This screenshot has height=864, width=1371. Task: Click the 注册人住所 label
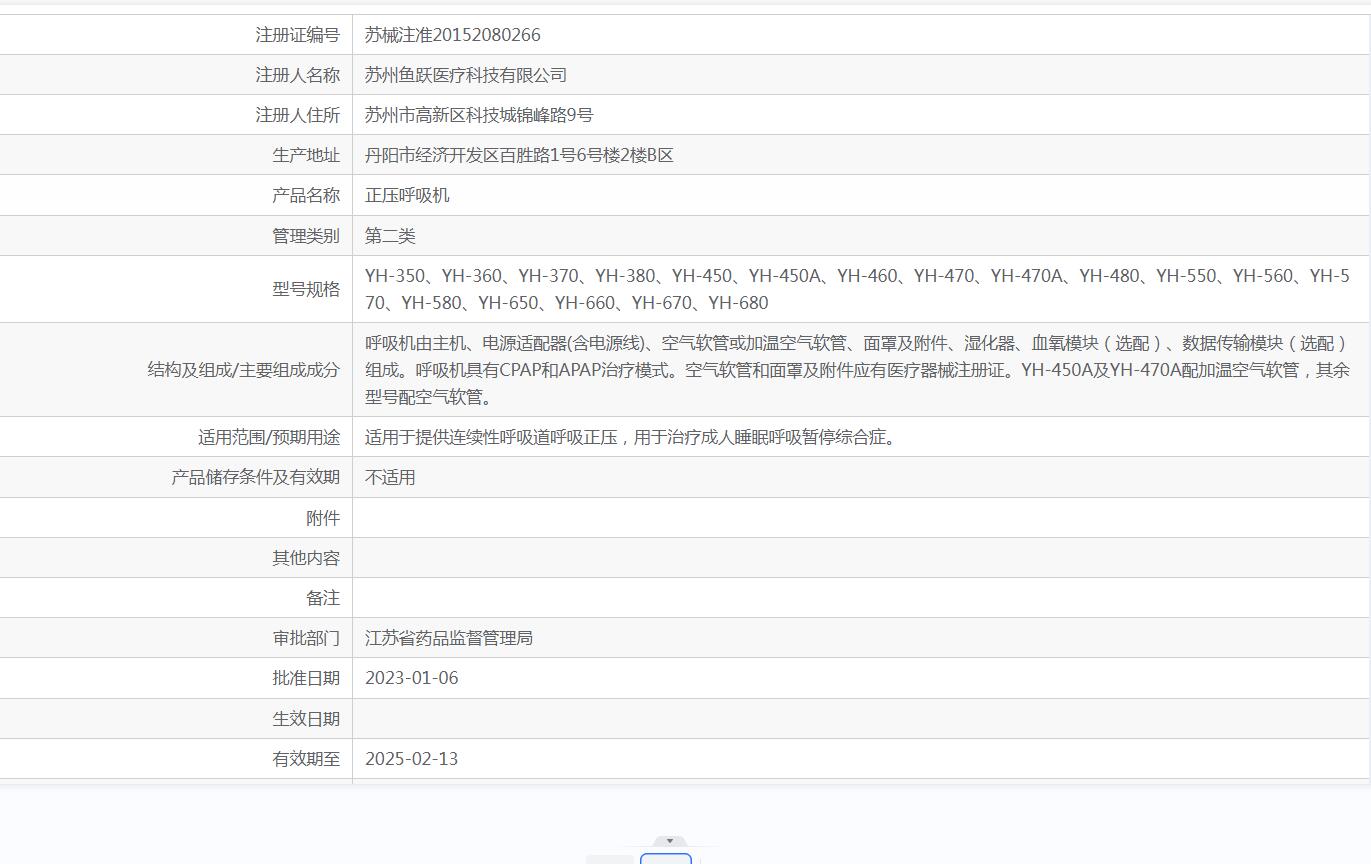[x=298, y=115]
